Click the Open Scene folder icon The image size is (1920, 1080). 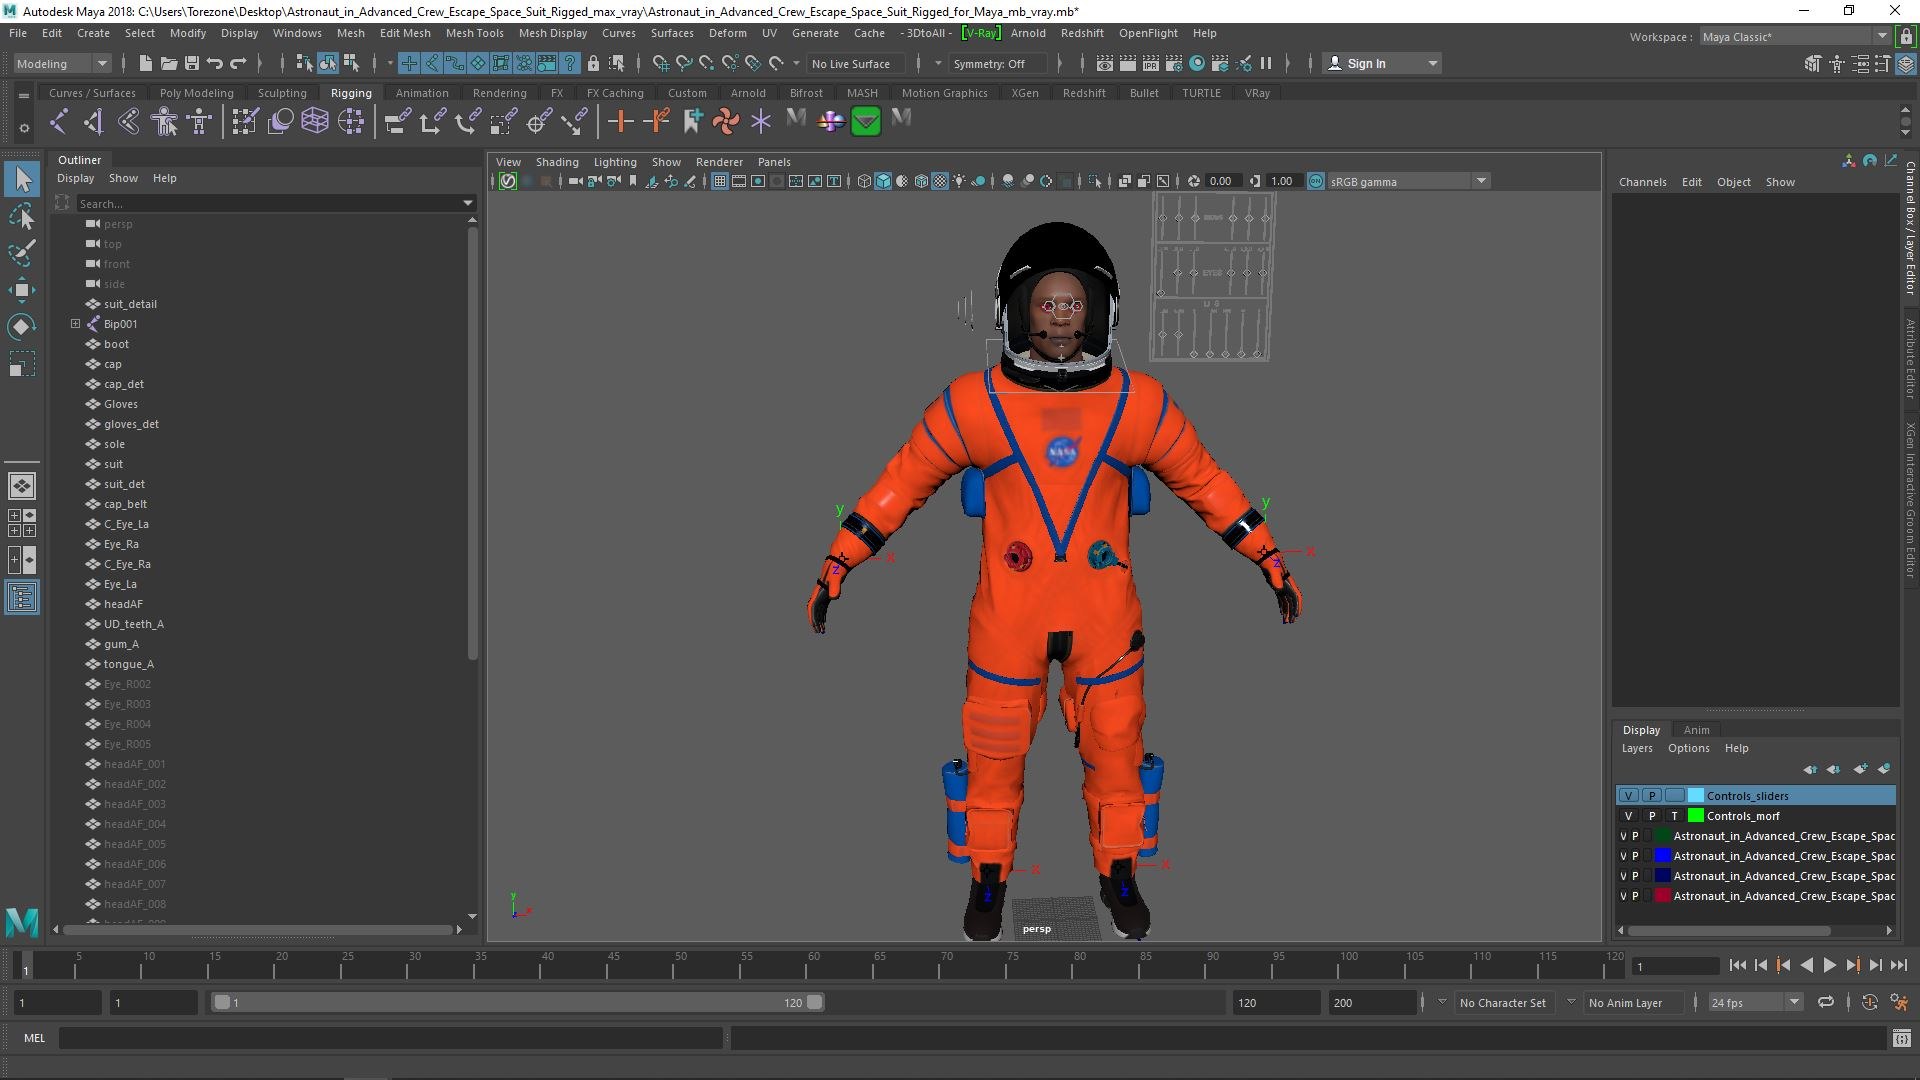(168, 63)
